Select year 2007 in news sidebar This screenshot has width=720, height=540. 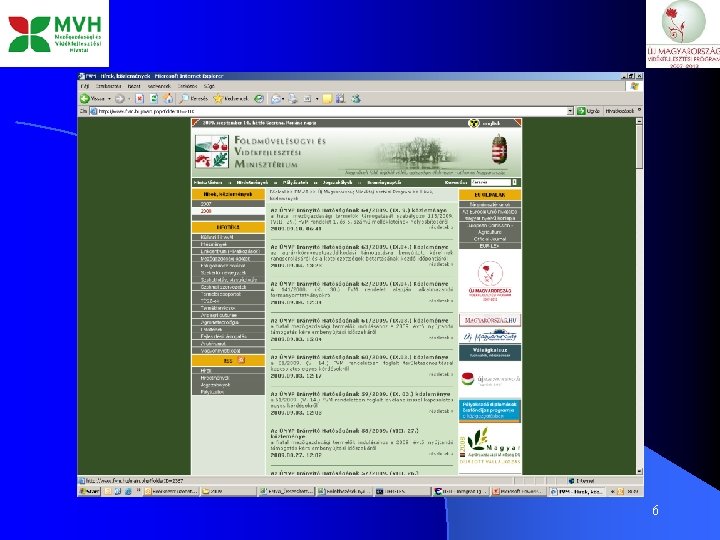click(228, 204)
